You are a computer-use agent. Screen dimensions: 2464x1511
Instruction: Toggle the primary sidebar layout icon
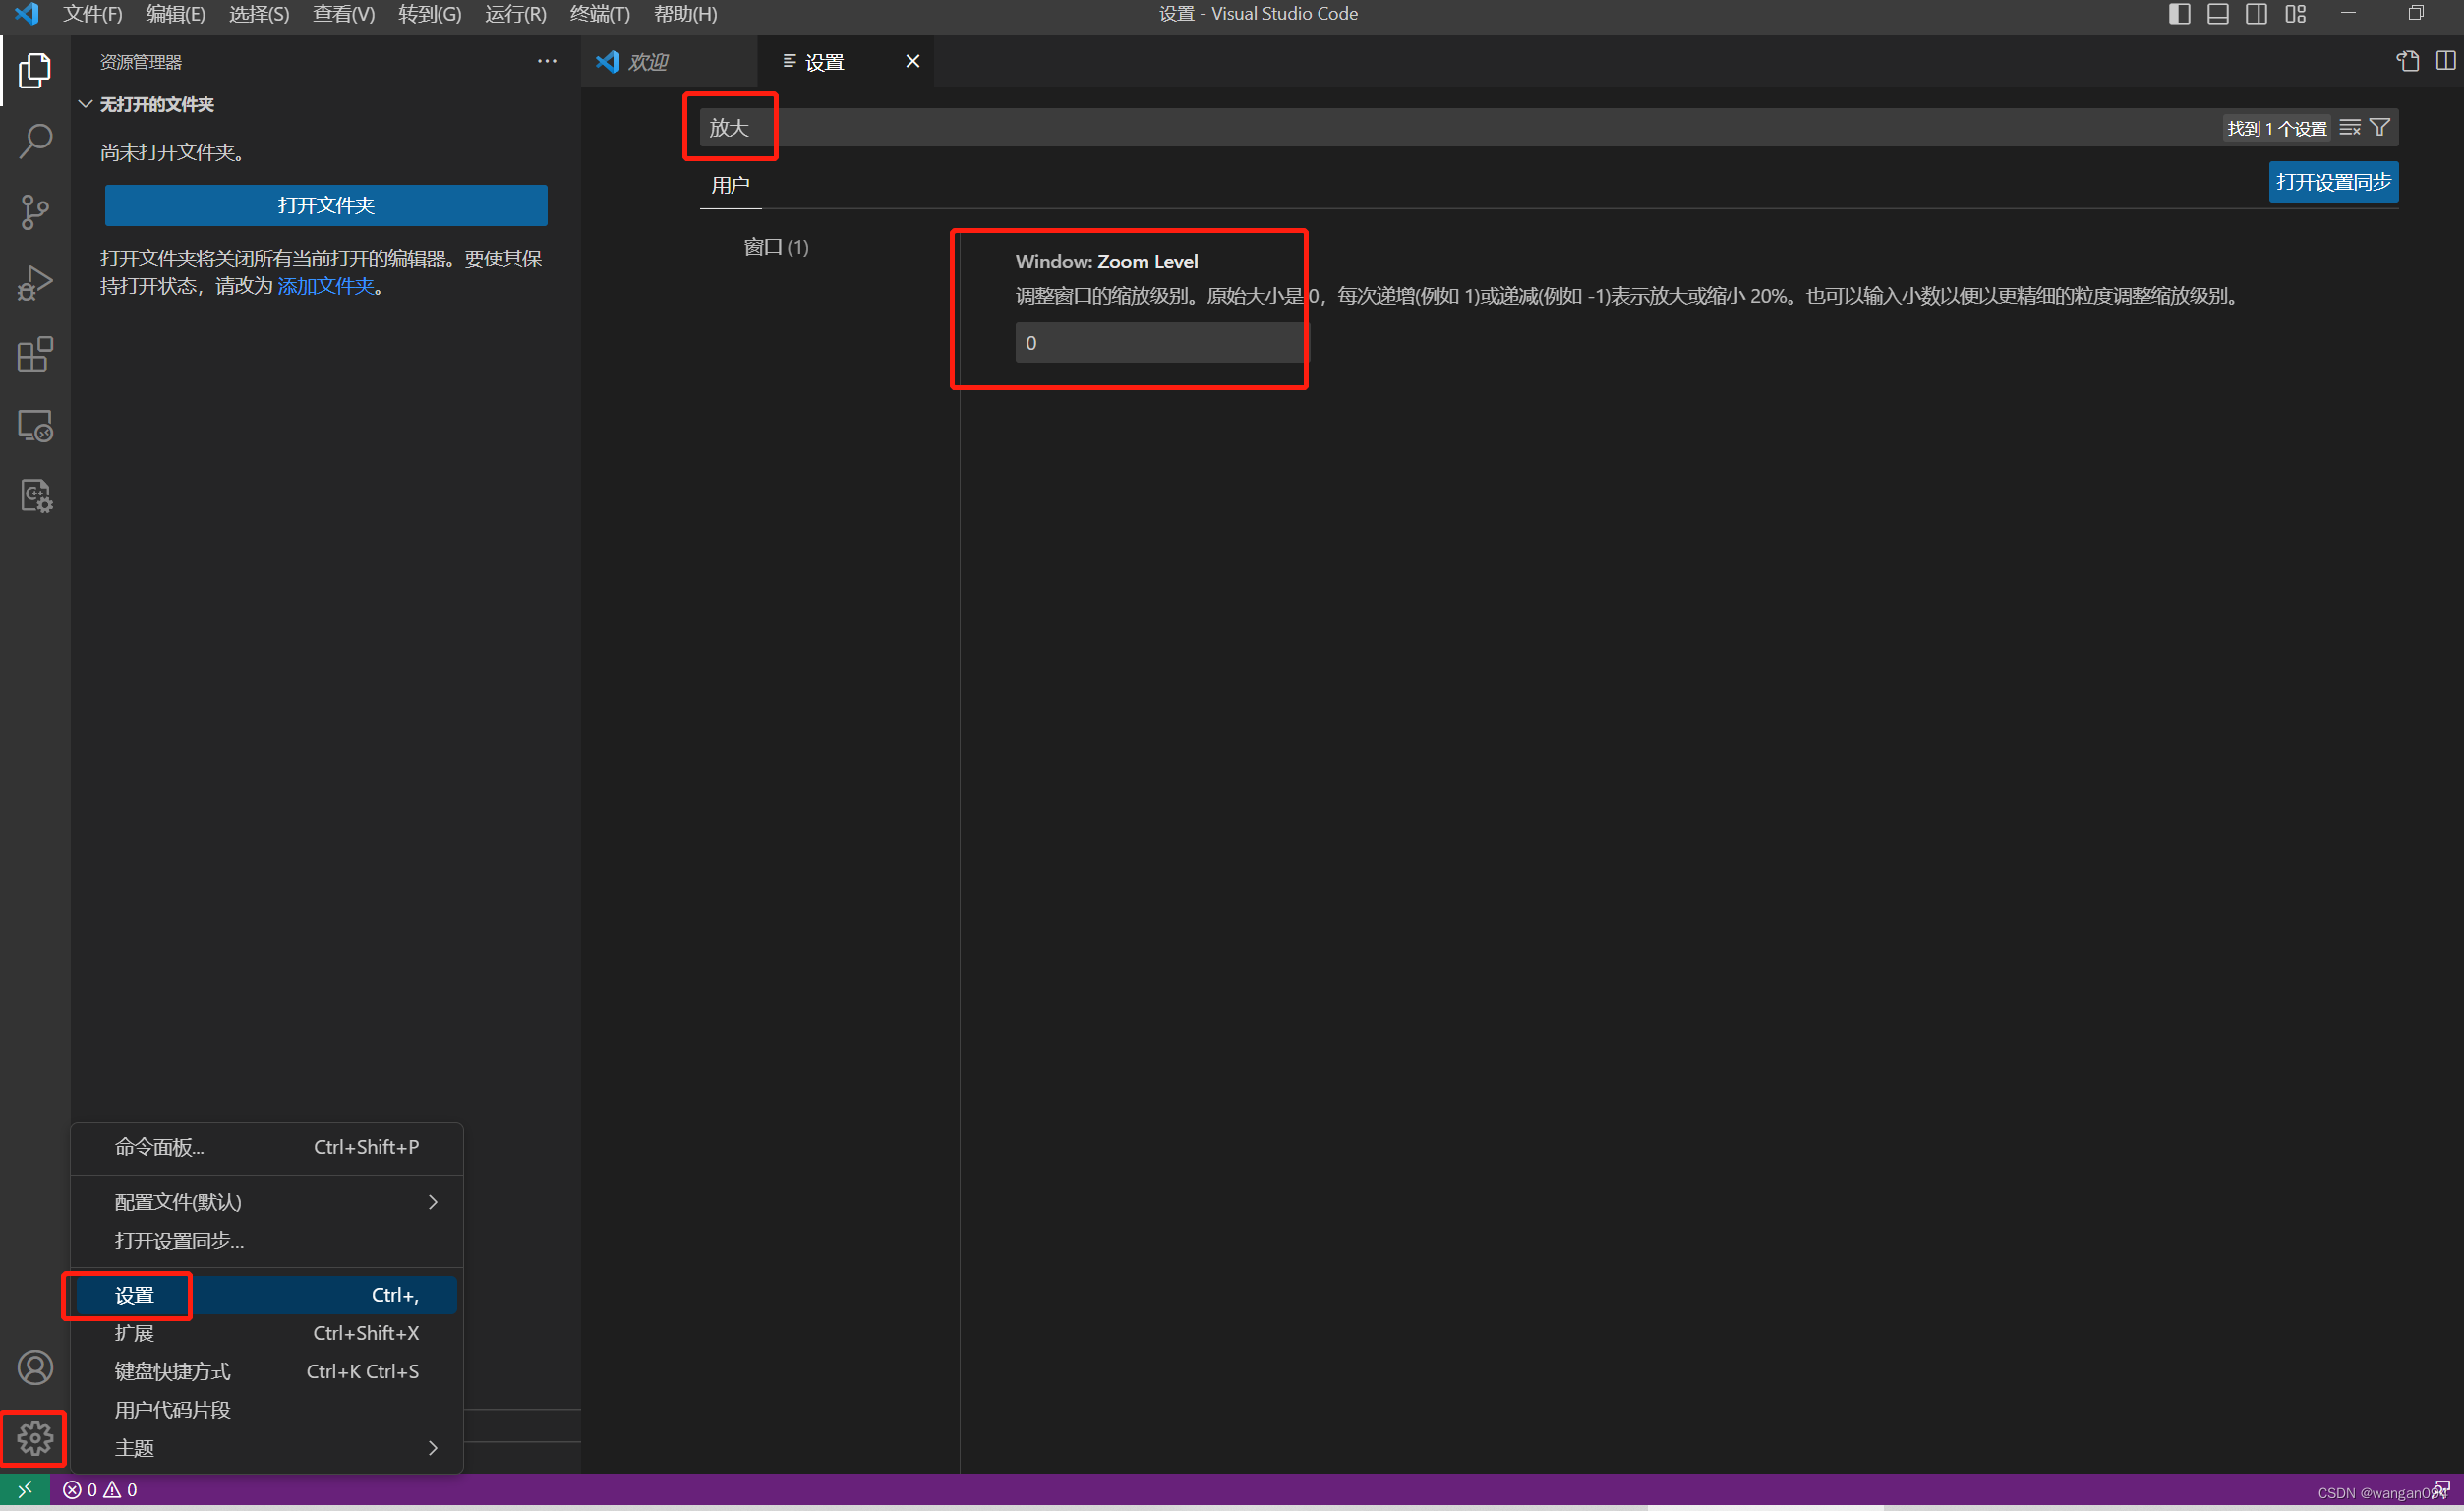2180,14
